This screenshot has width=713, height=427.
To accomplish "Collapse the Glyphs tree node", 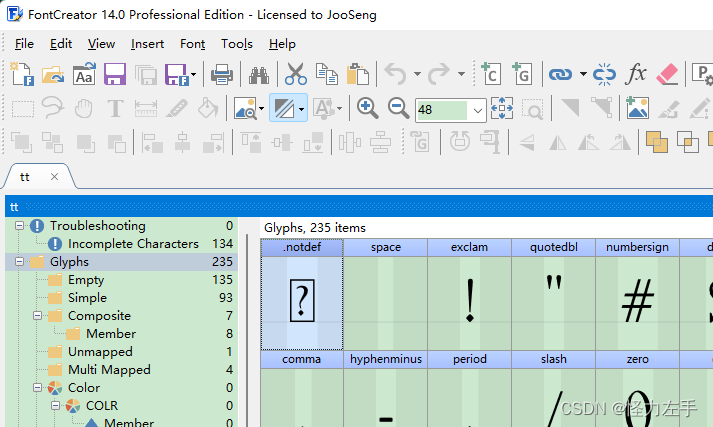I will 19,261.
